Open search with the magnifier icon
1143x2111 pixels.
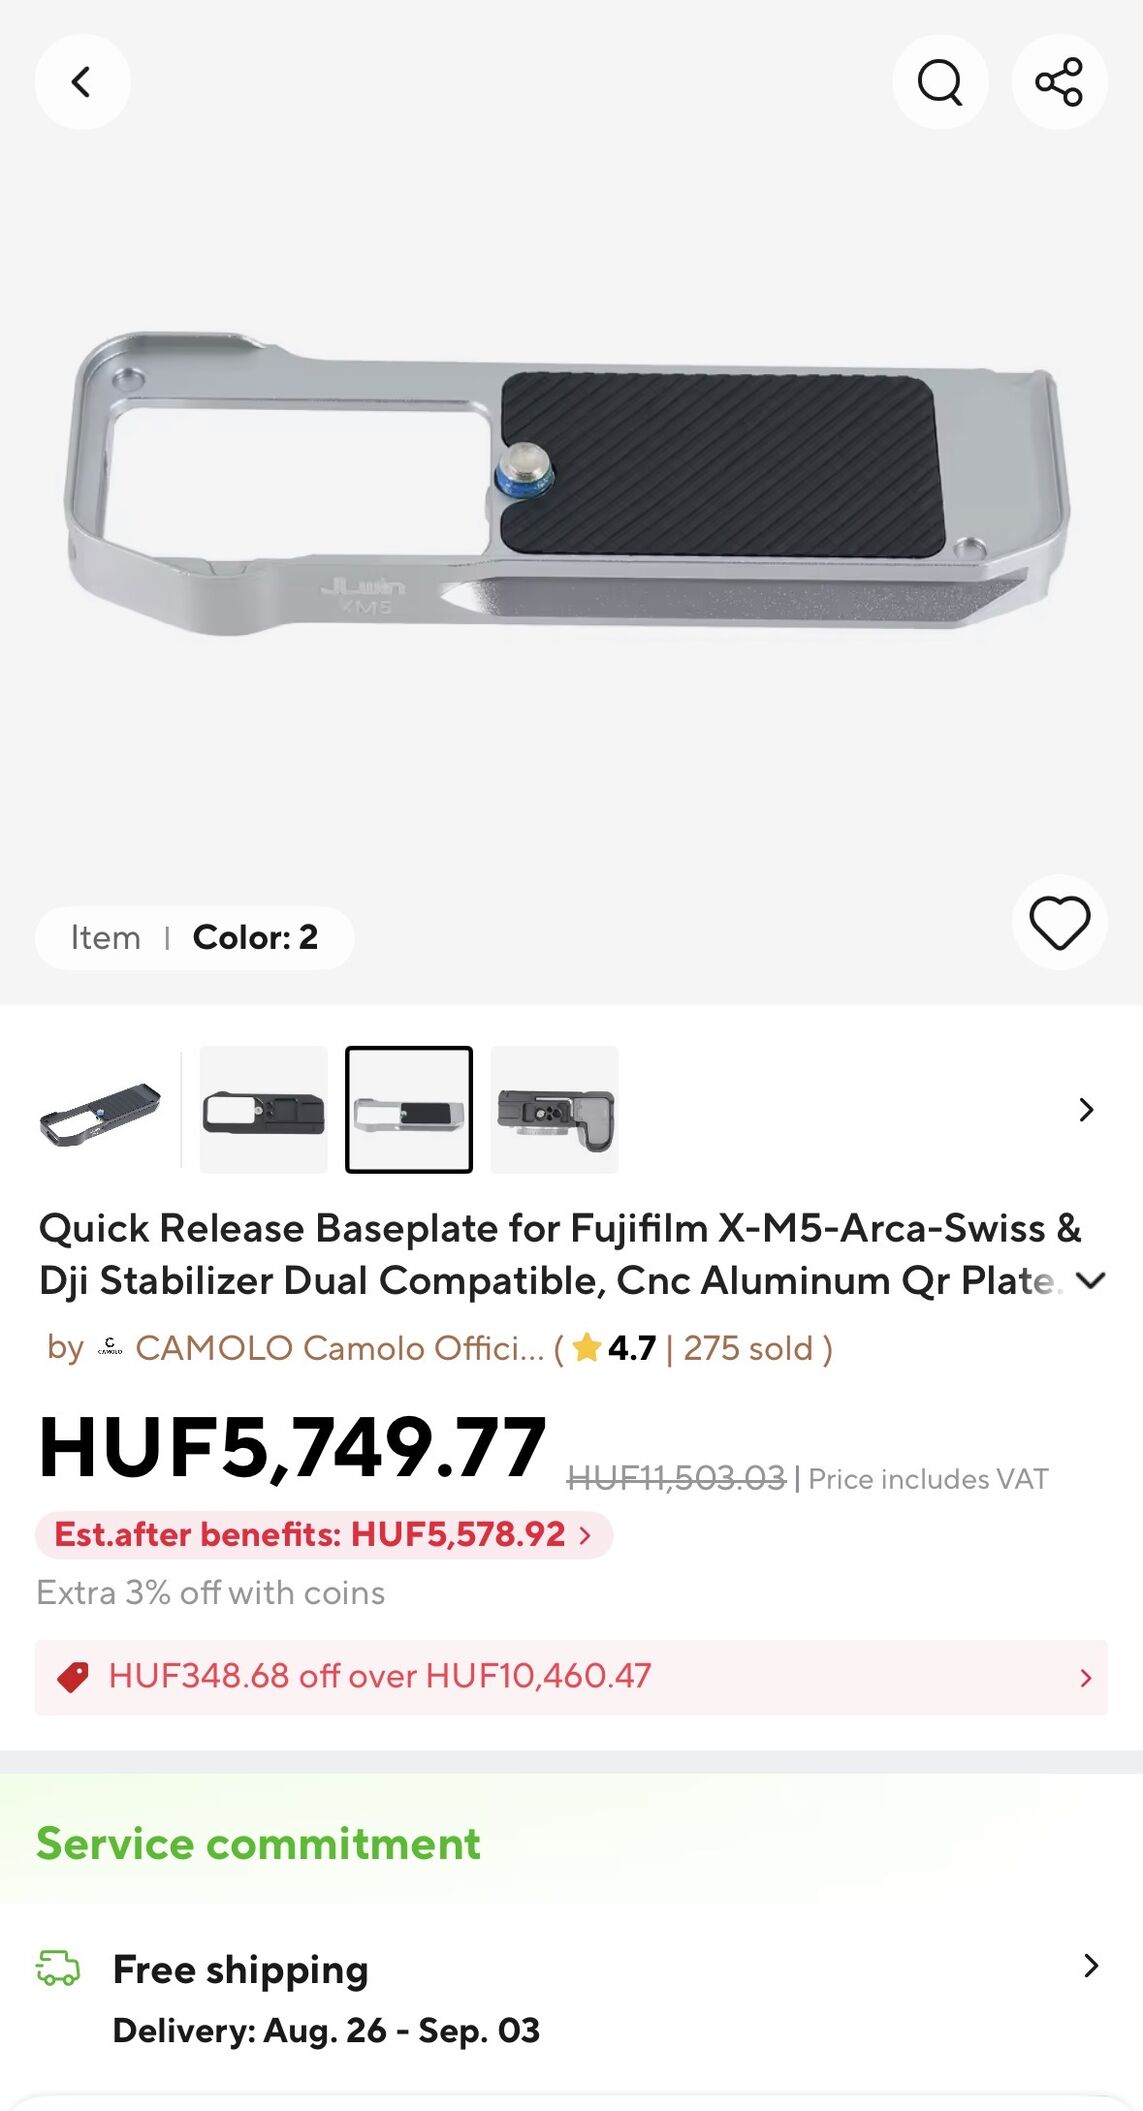[x=940, y=82]
